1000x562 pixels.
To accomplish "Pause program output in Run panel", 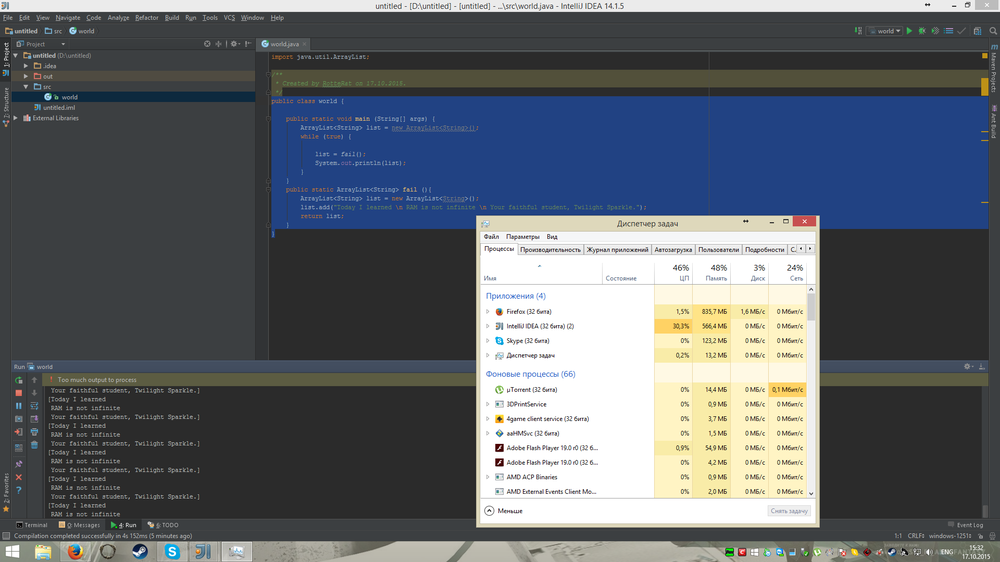I will 18,406.
